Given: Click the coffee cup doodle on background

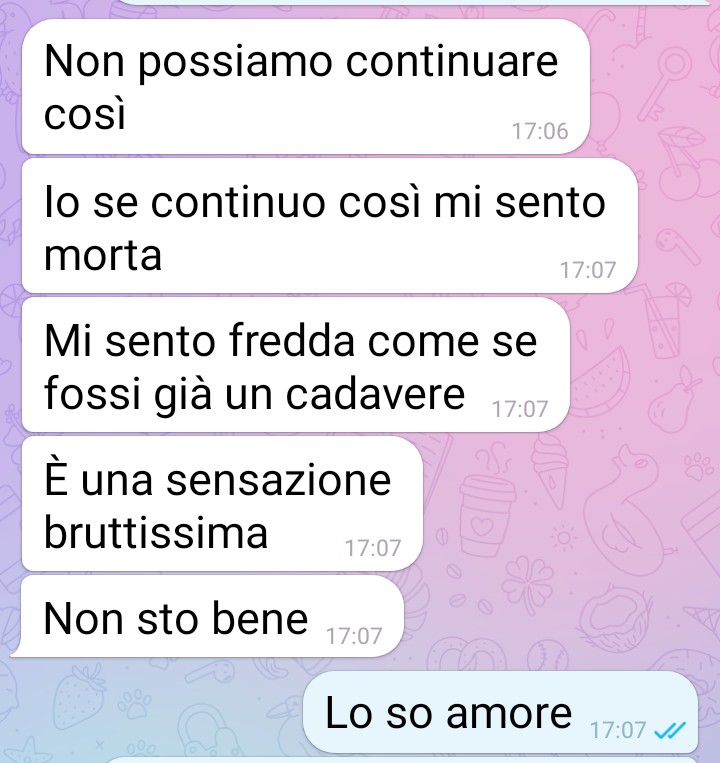Looking at the screenshot, I should pyautogui.click(x=486, y=514).
